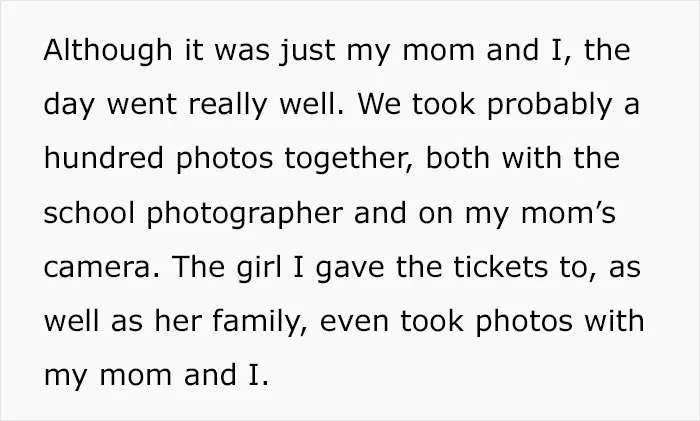Click the word "both" in the third line
The image size is (700, 421).
458,159
